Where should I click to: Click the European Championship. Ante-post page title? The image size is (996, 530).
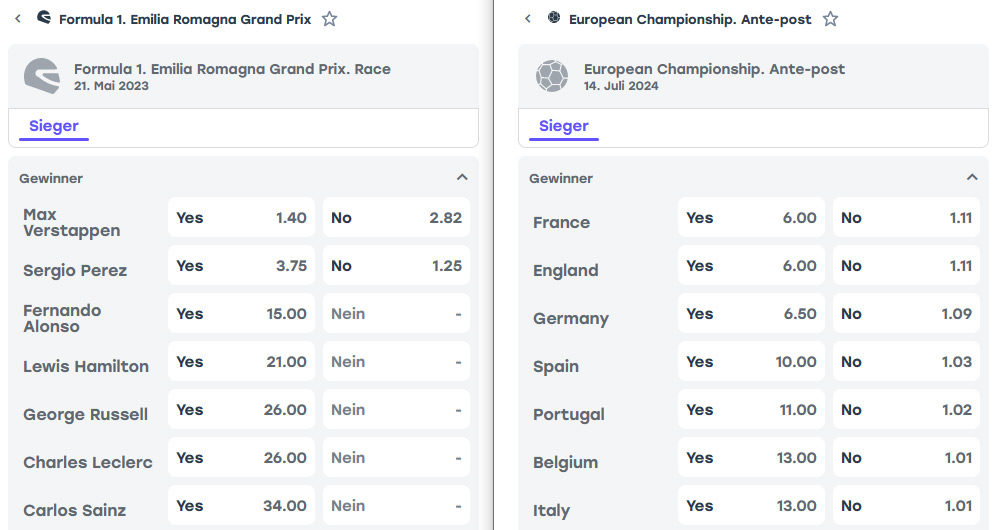click(690, 19)
